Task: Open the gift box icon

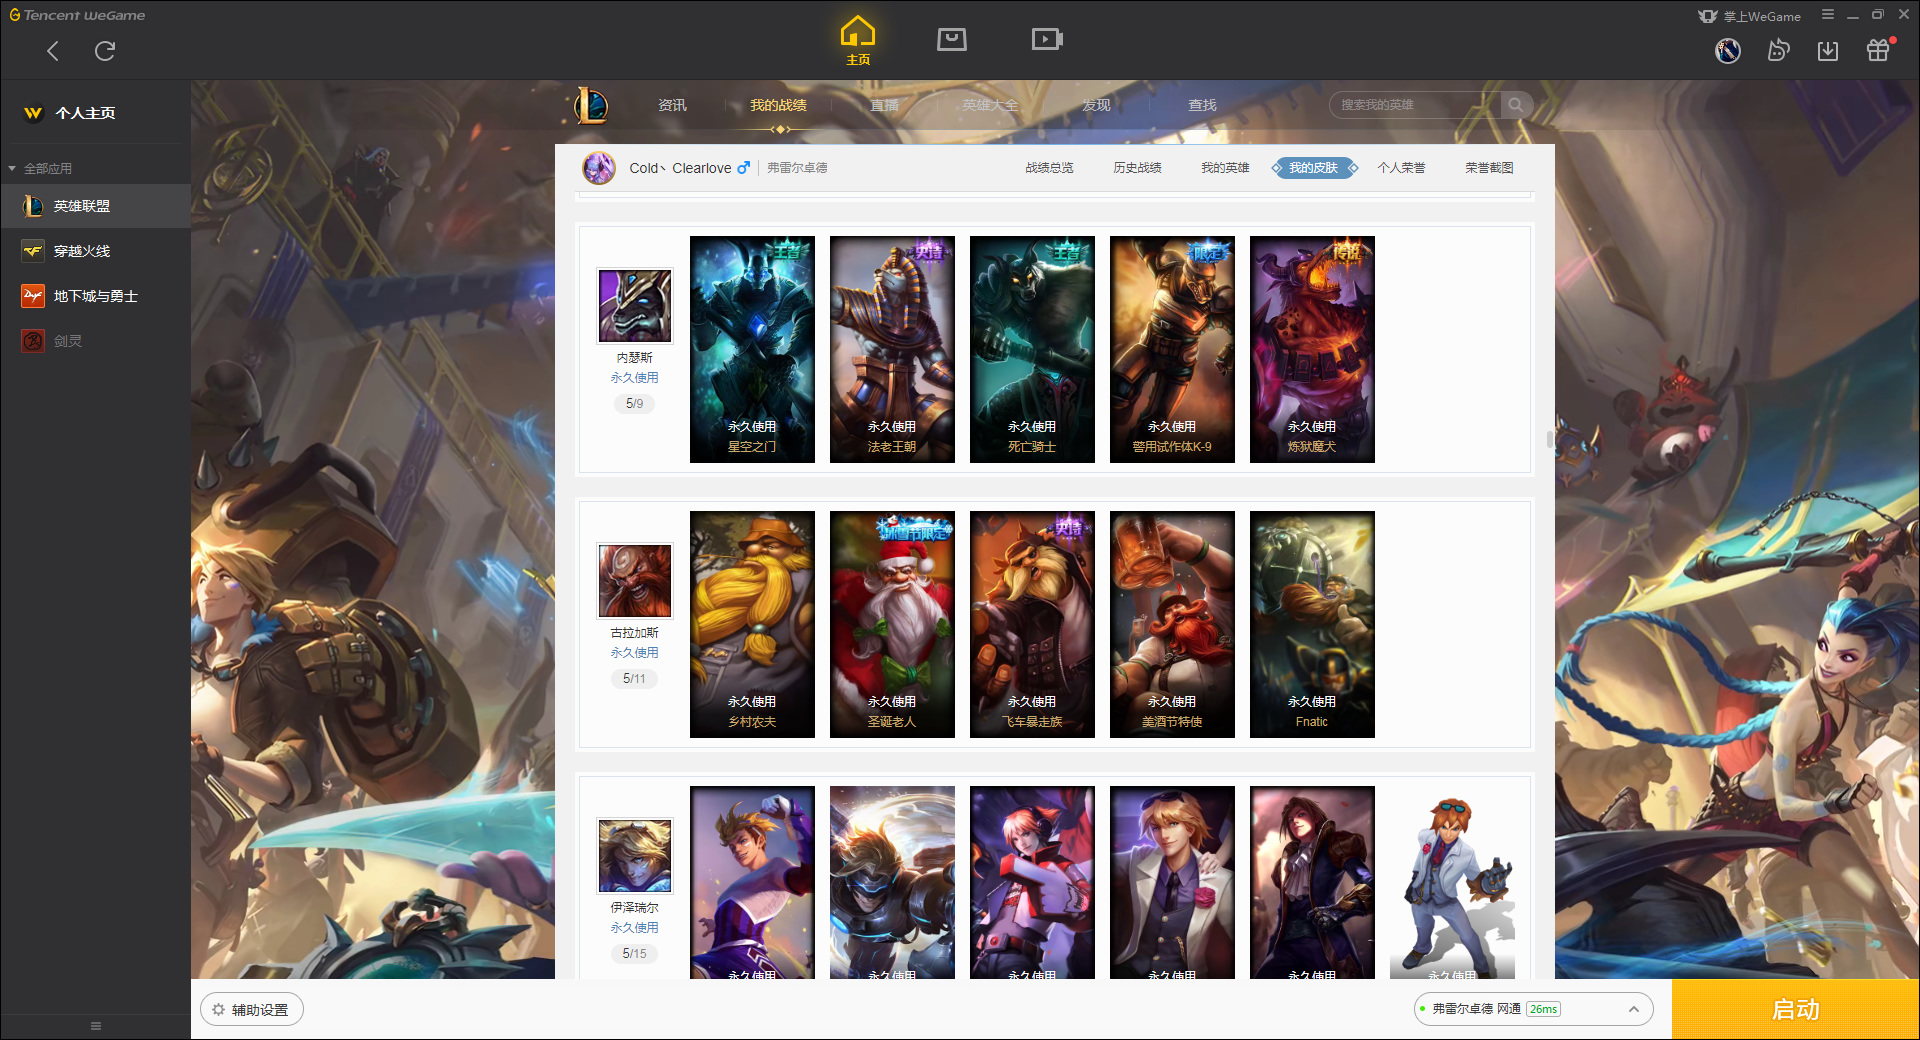Action: pos(1878,50)
